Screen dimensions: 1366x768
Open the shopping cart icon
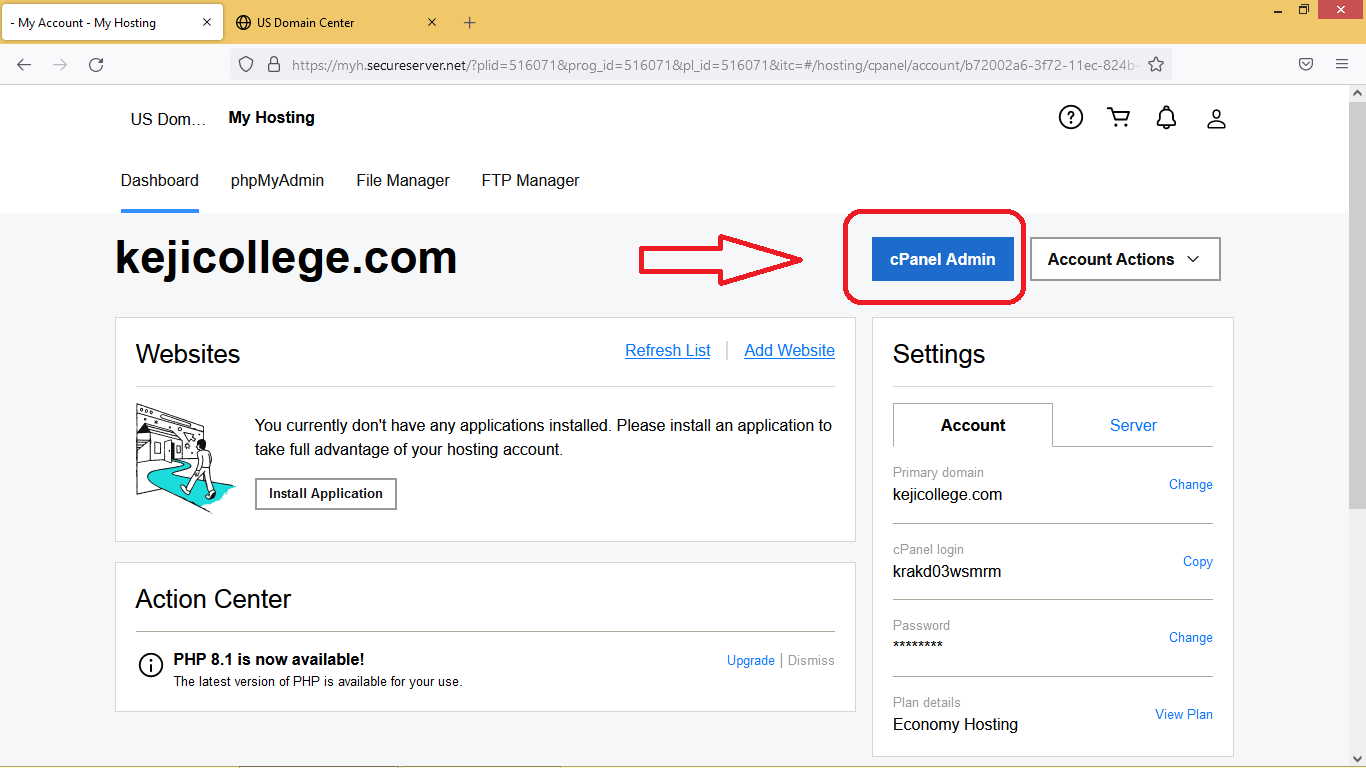click(x=1119, y=118)
